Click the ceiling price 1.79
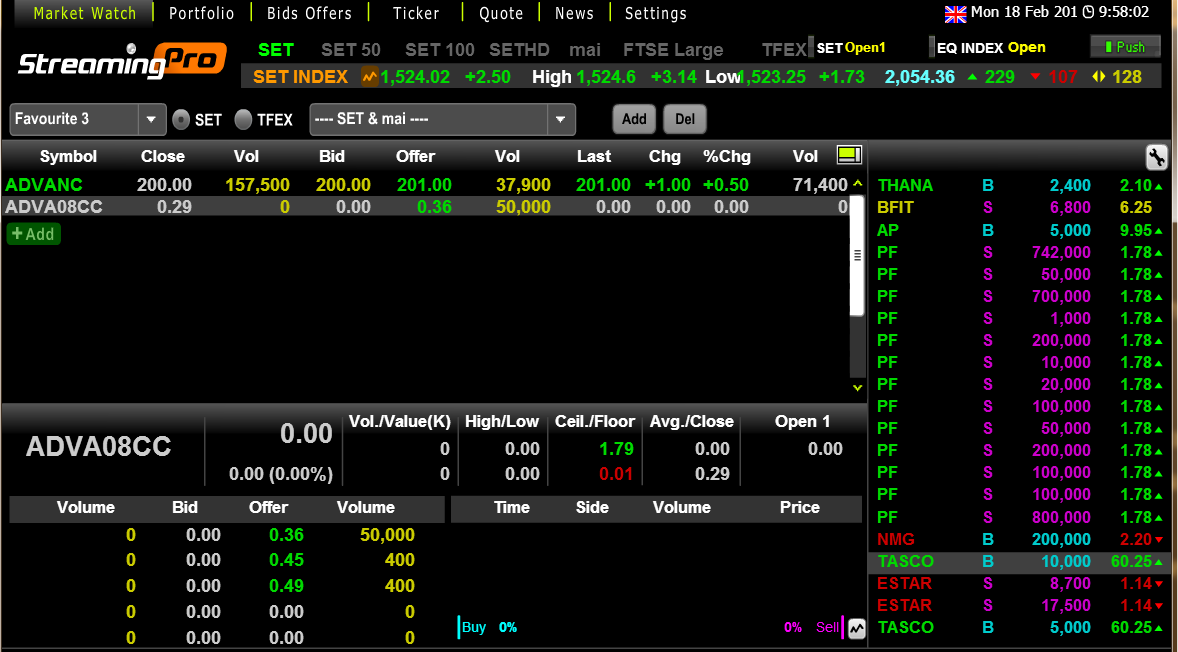This screenshot has height=652, width=1178. 615,449
